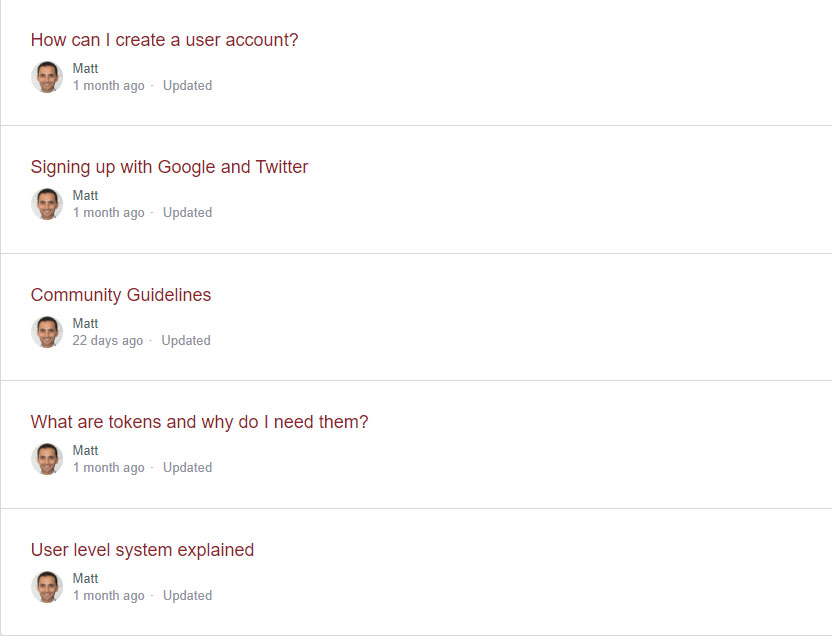Open the "User level system explained" article
Screen dimensions: 832x636
click(142, 549)
